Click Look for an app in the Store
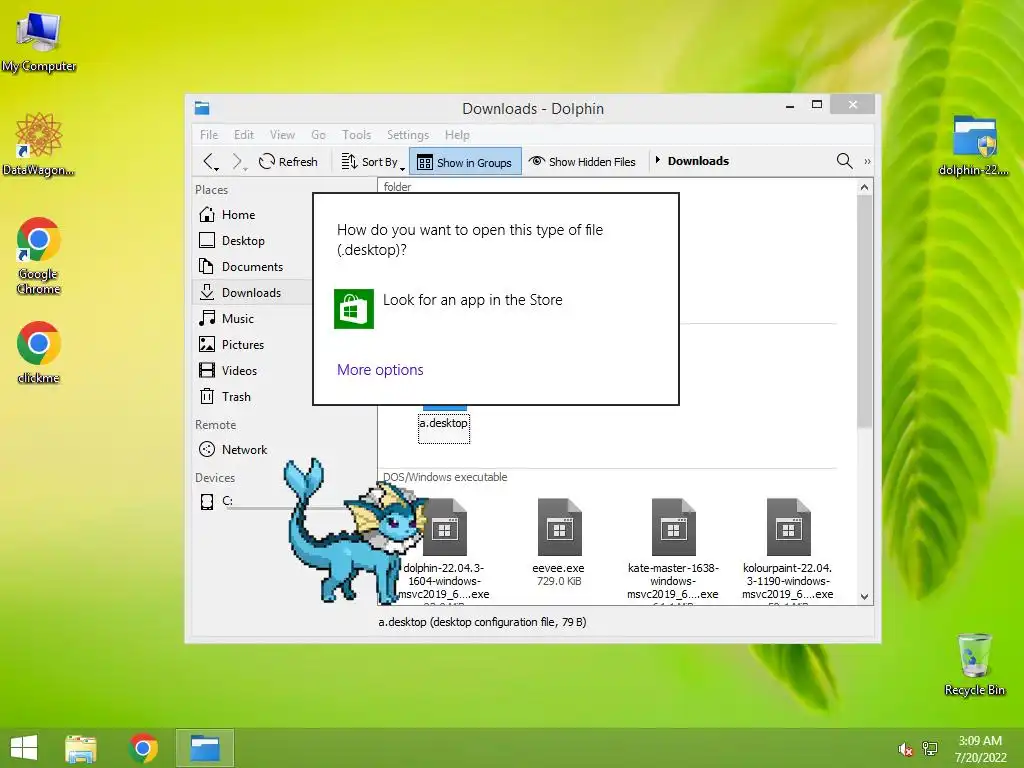The height and width of the screenshot is (768, 1024). tap(472, 300)
